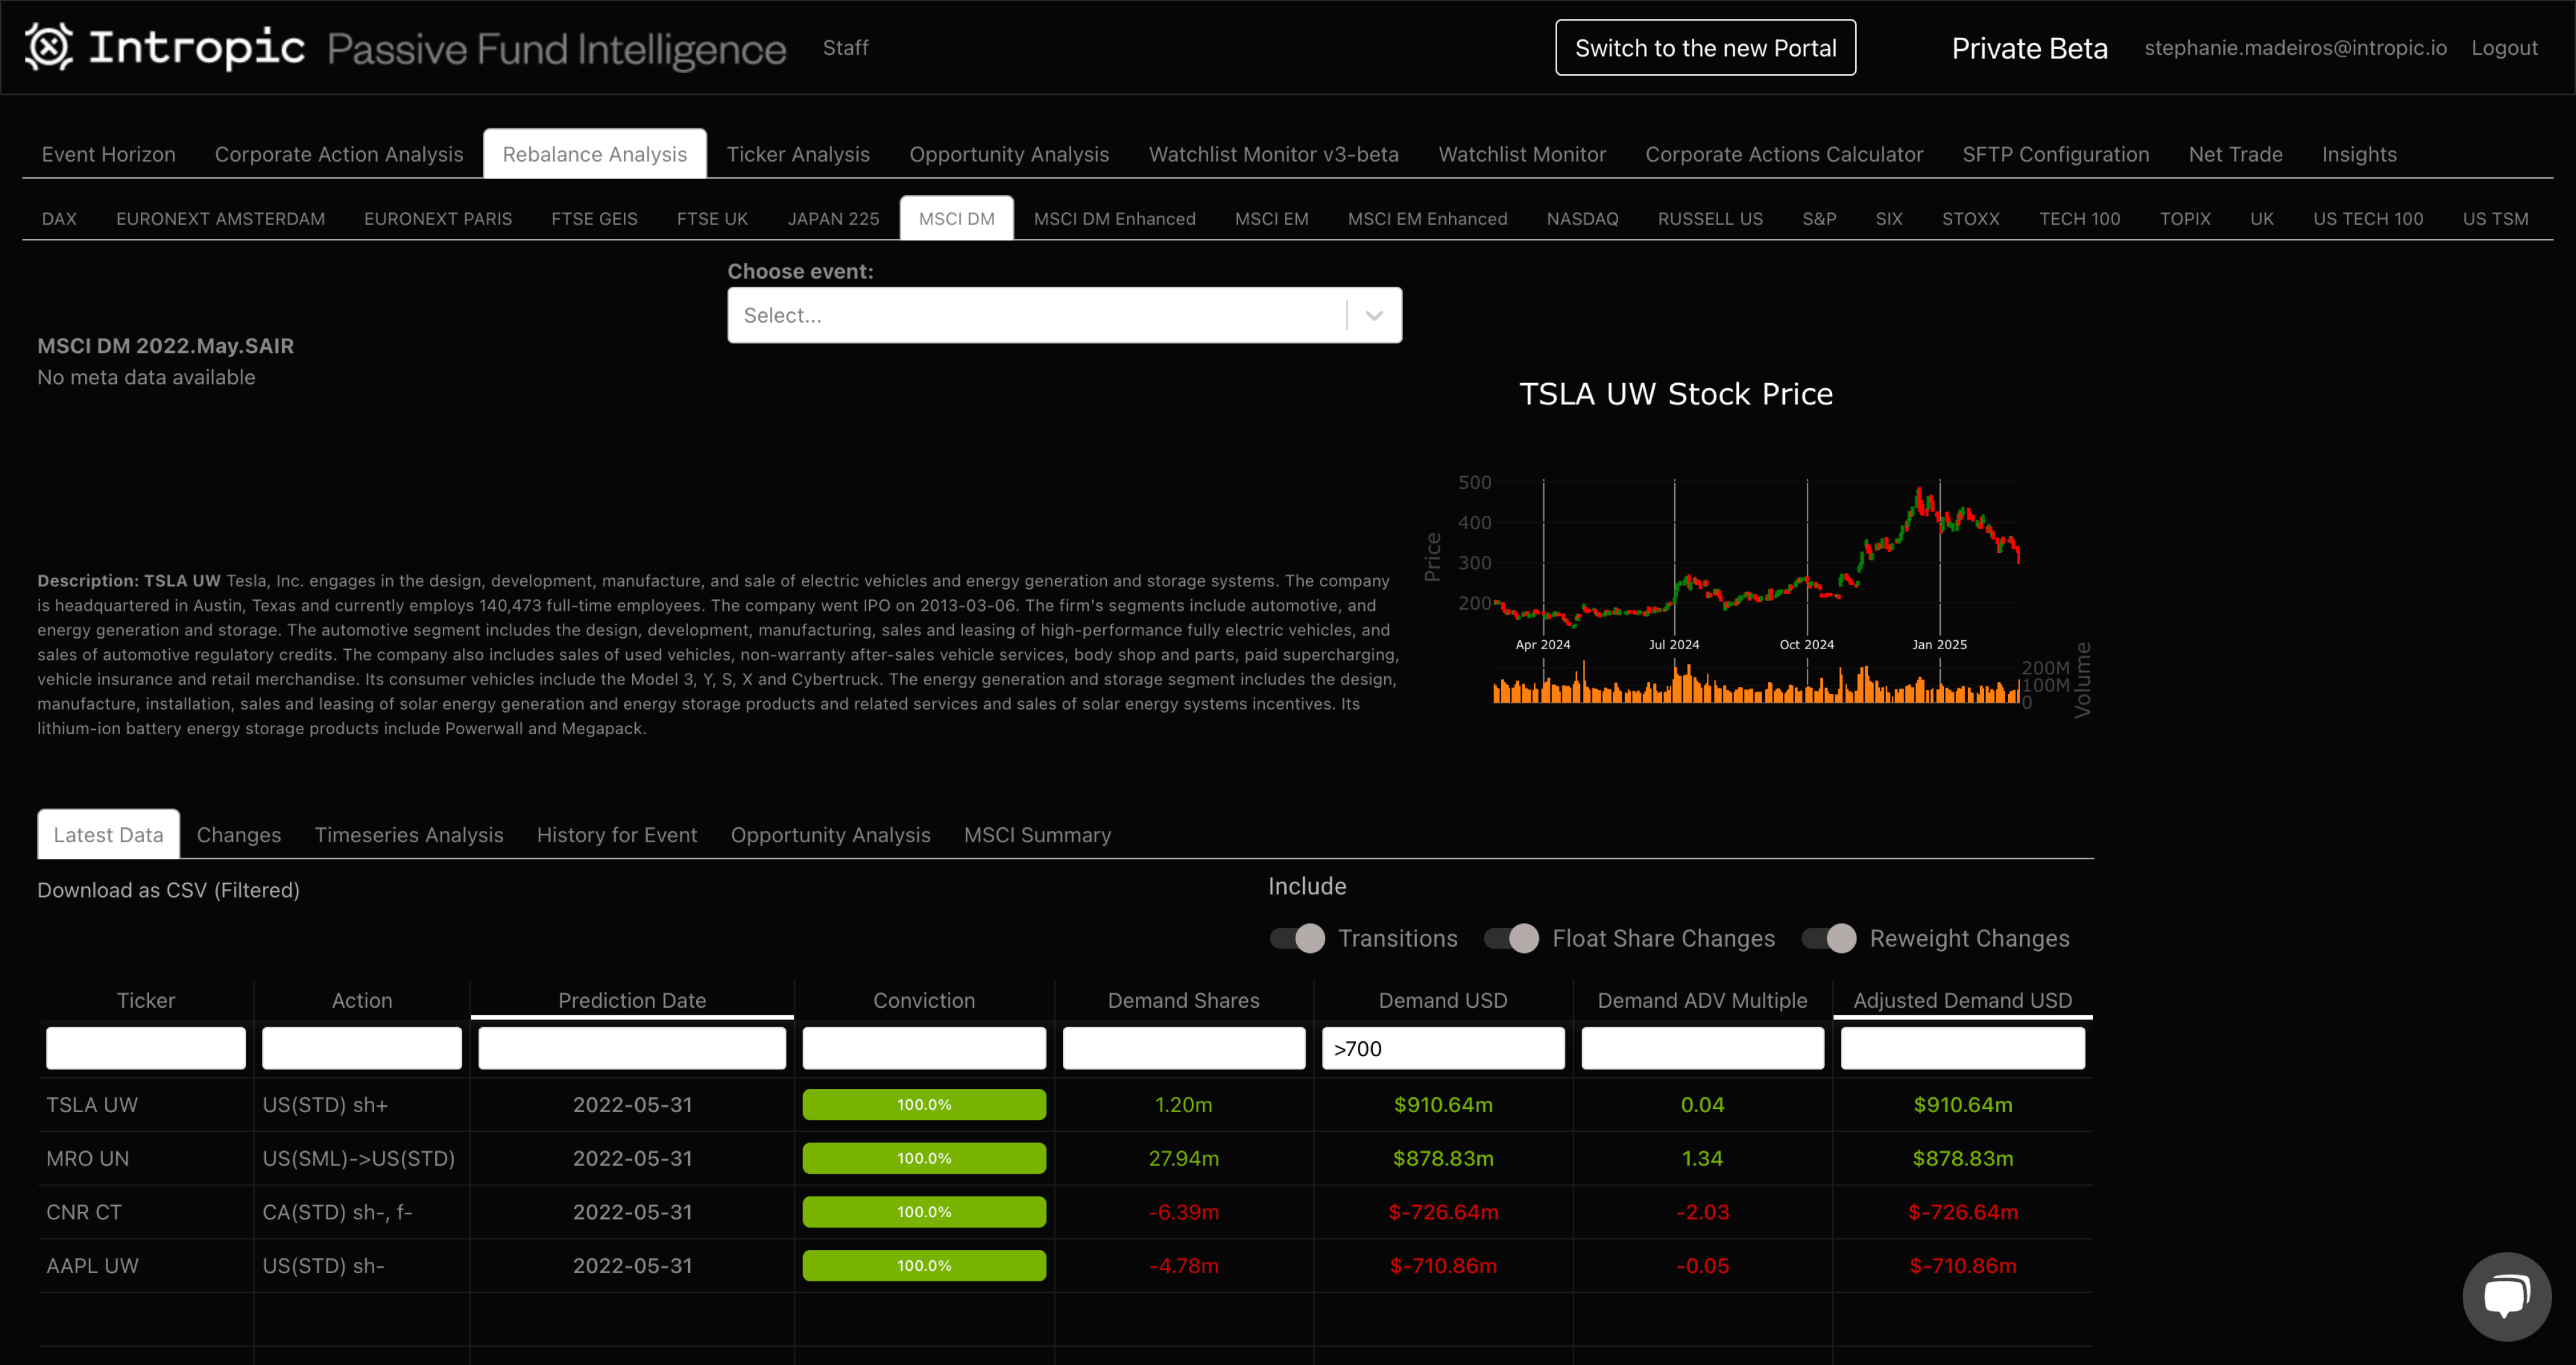Screen dimensions: 2576x1365
Task: Disable Float Share Changes toggle
Action: (1511, 938)
